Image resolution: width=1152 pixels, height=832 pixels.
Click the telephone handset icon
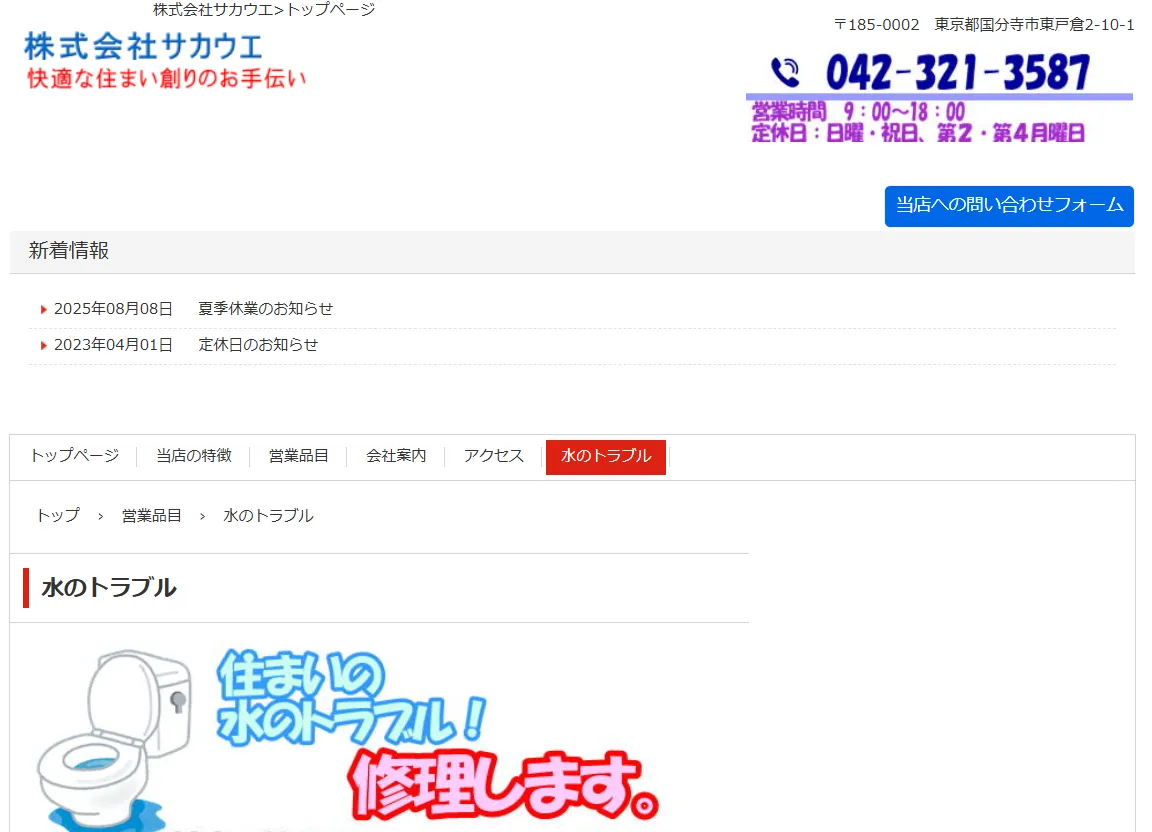point(786,73)
